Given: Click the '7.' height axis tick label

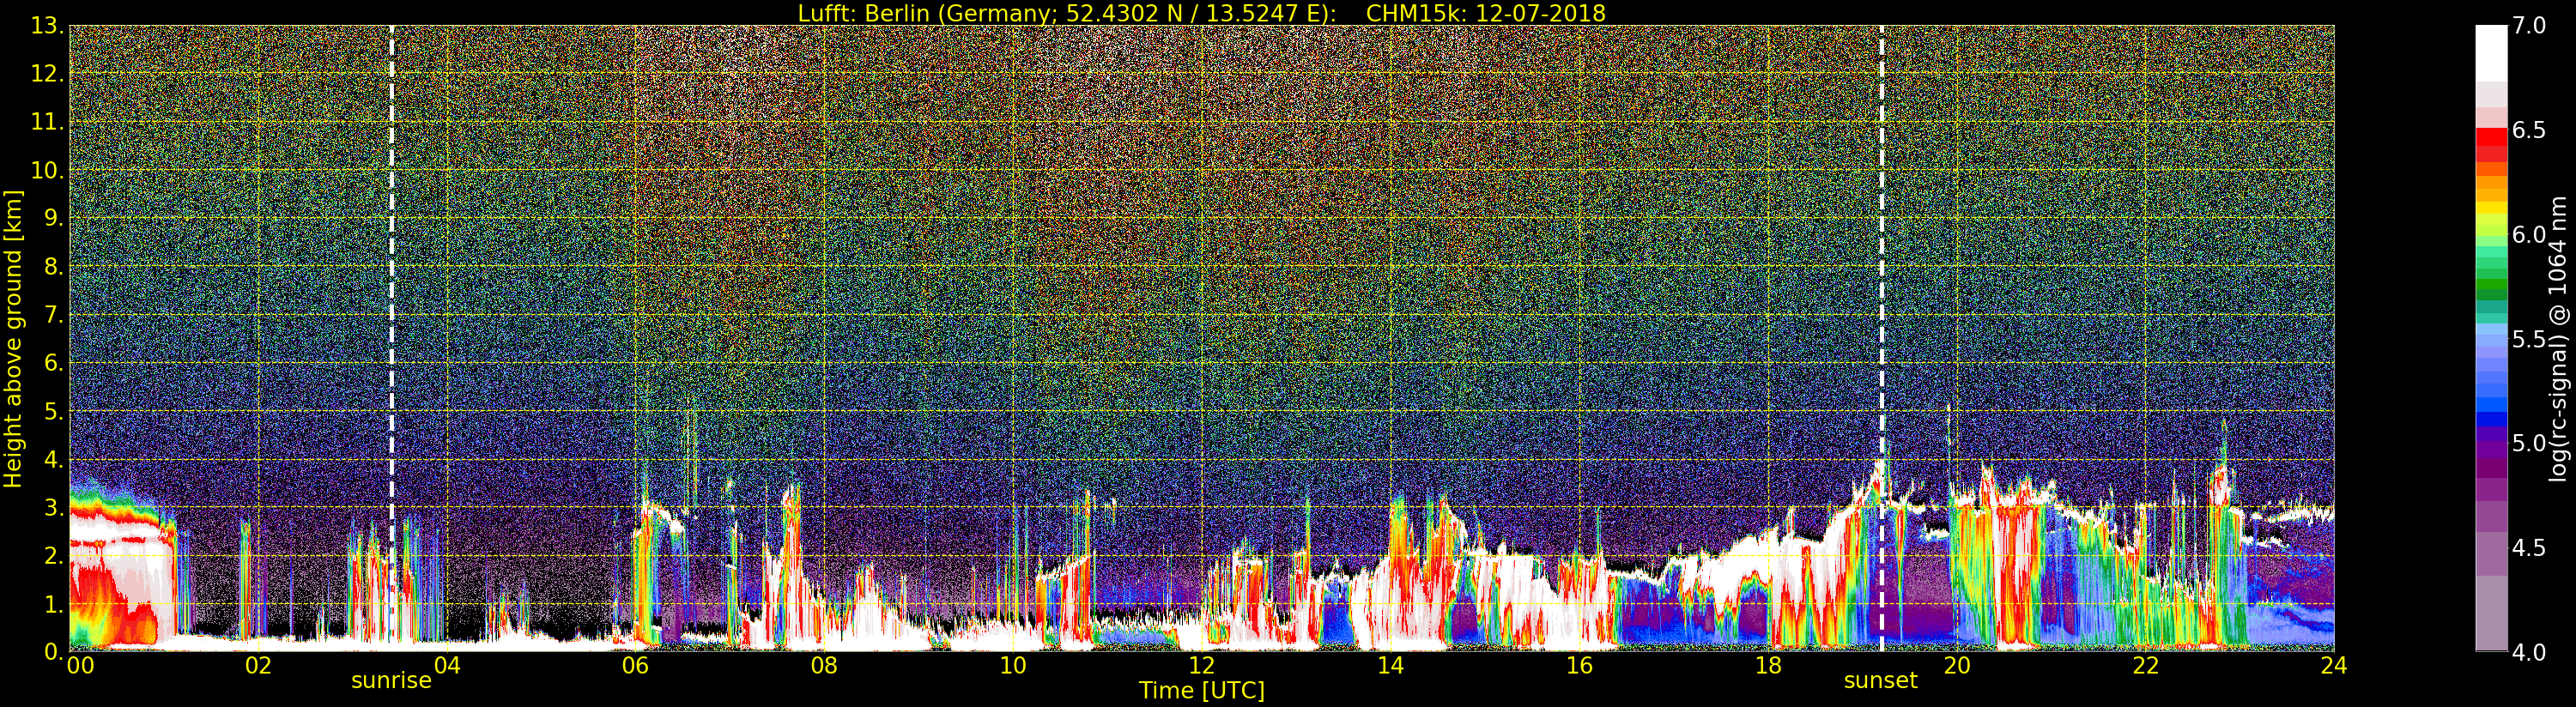Looking at the screenshot, I should (x=53, y=315).
